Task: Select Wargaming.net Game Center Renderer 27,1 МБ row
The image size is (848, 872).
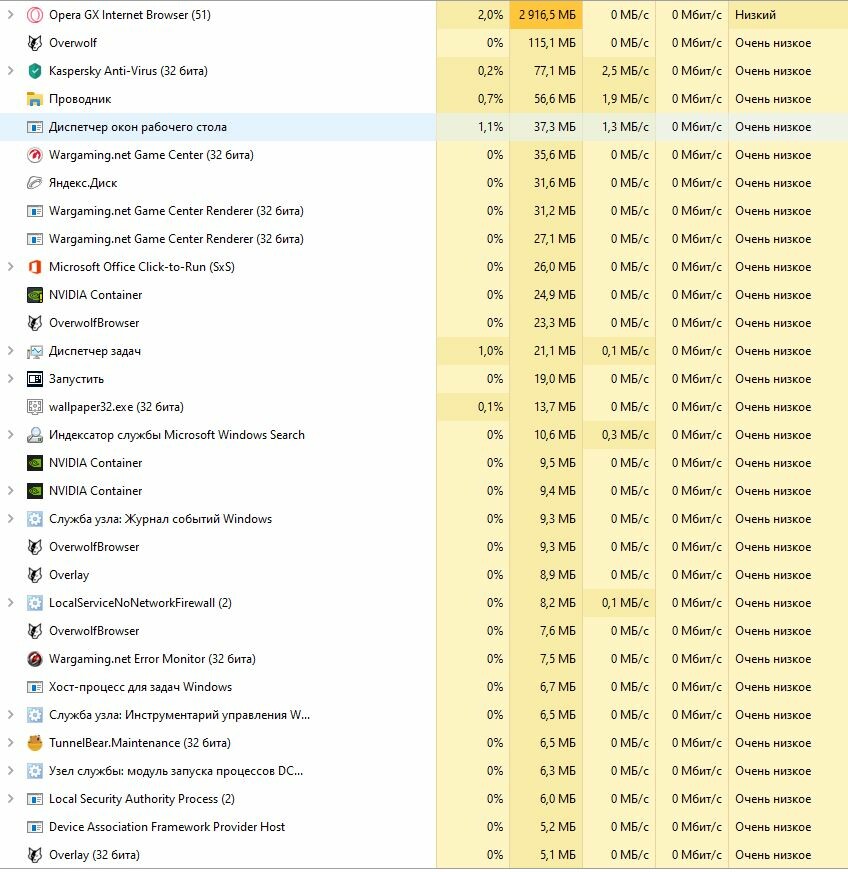Action: (x=424, y=239)
